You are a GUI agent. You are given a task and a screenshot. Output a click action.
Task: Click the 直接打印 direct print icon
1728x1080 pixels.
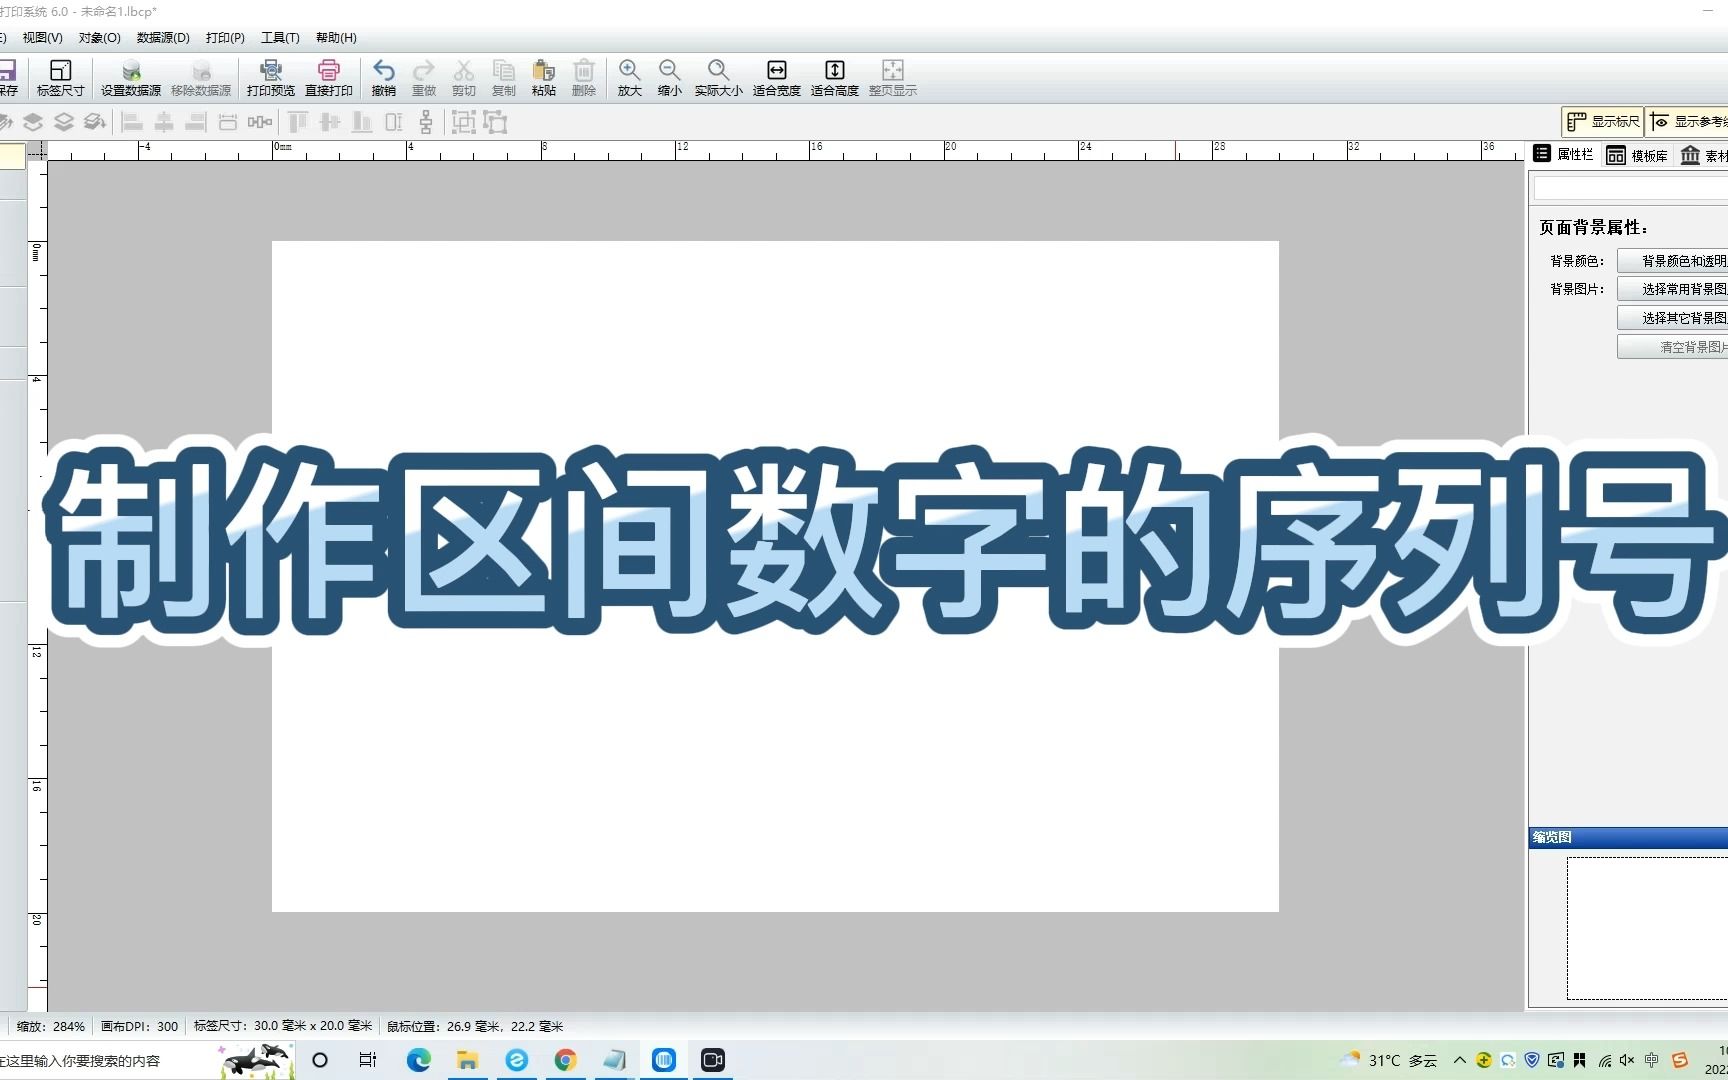point(329,77)
